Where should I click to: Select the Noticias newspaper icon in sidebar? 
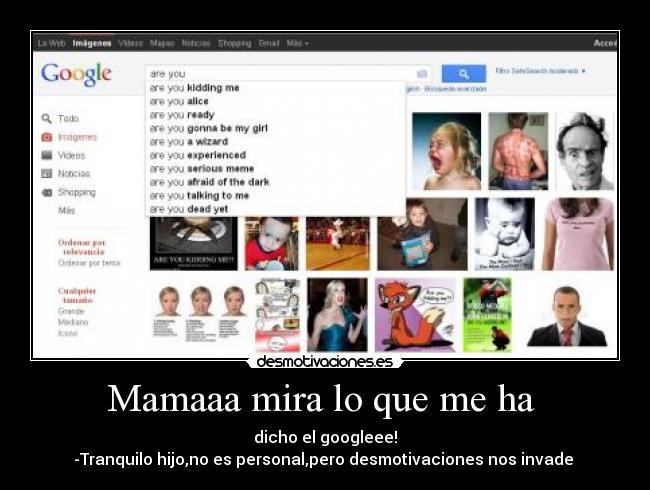pyautogui.click(x=46, y=174)
